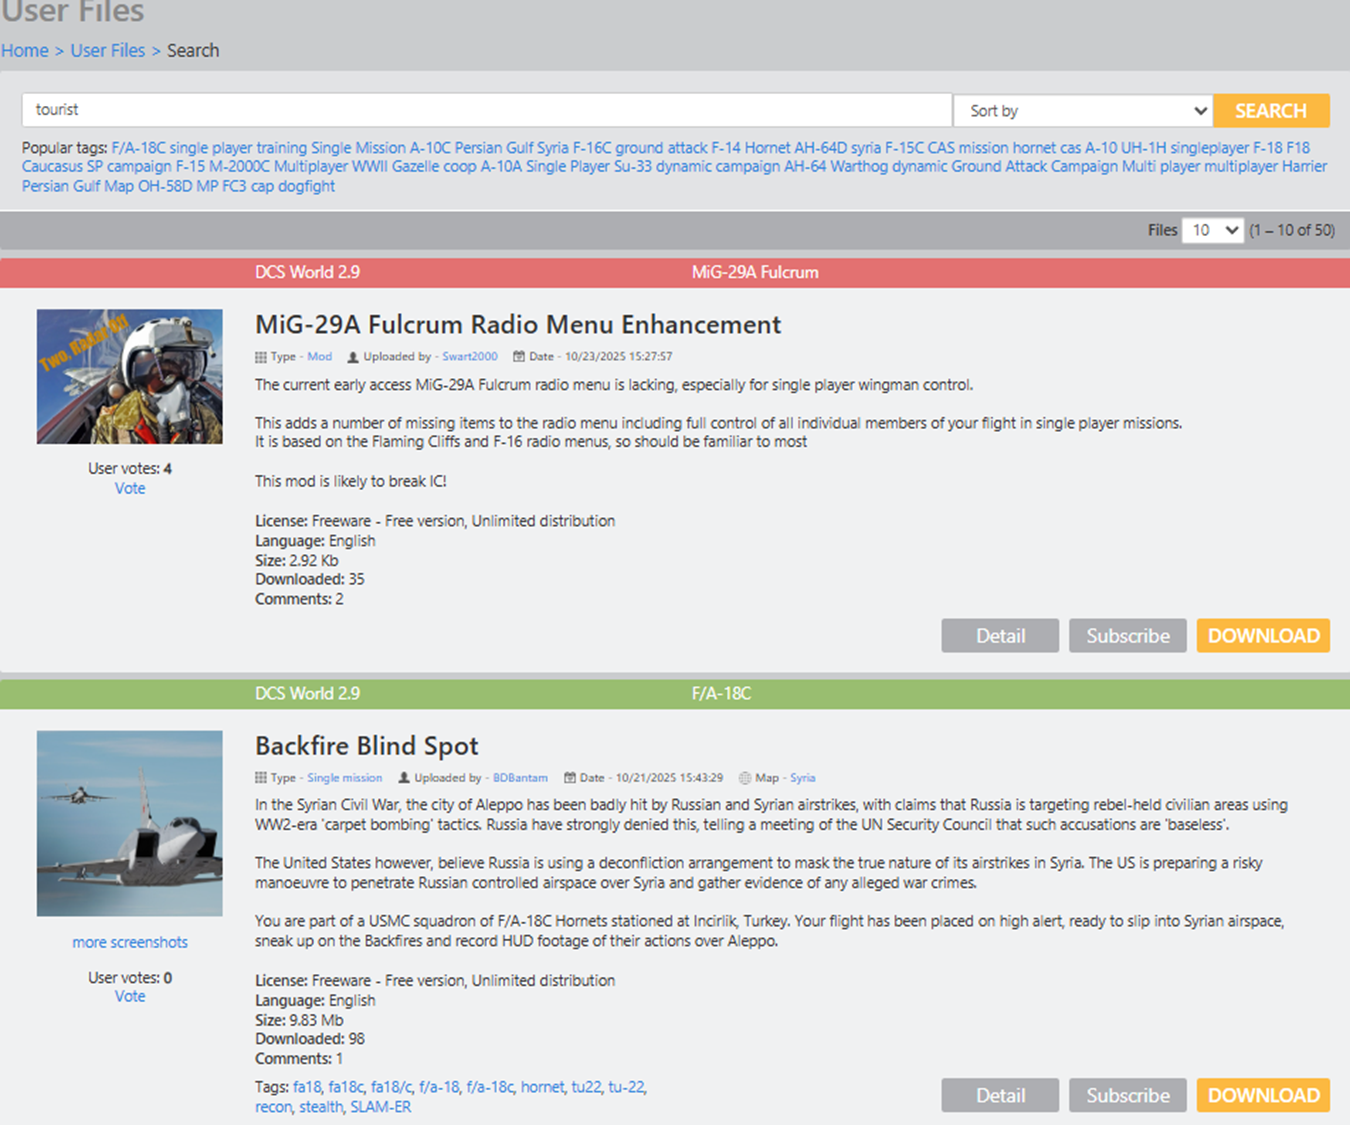The height and width of the screenshot is (1125, 1350).
Task: Focus the search field containing 'tourist'
Action: [487, 110]
